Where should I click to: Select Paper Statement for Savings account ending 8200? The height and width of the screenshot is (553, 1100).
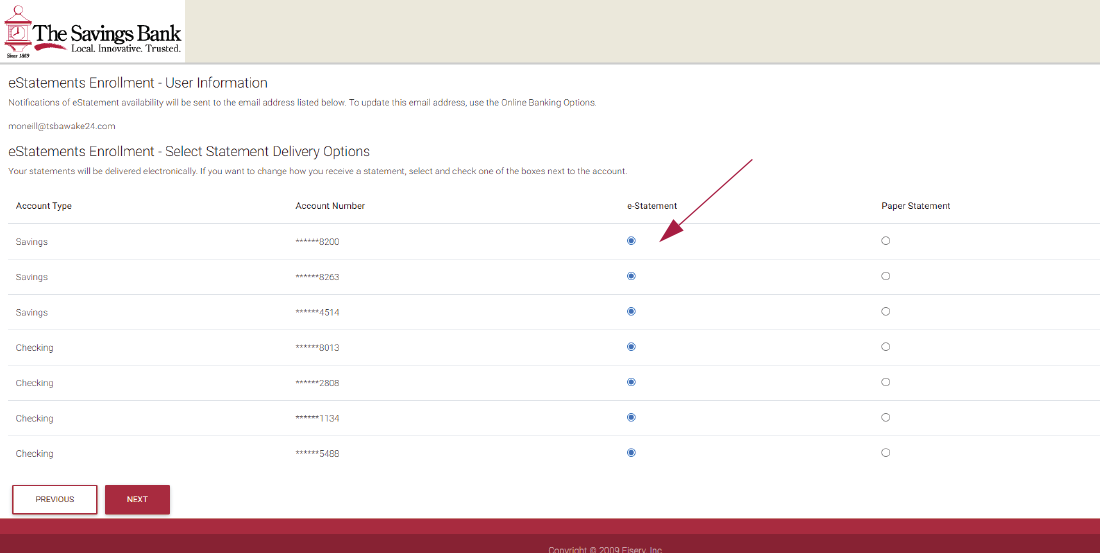pyautogui.click(x=886, y=241)
